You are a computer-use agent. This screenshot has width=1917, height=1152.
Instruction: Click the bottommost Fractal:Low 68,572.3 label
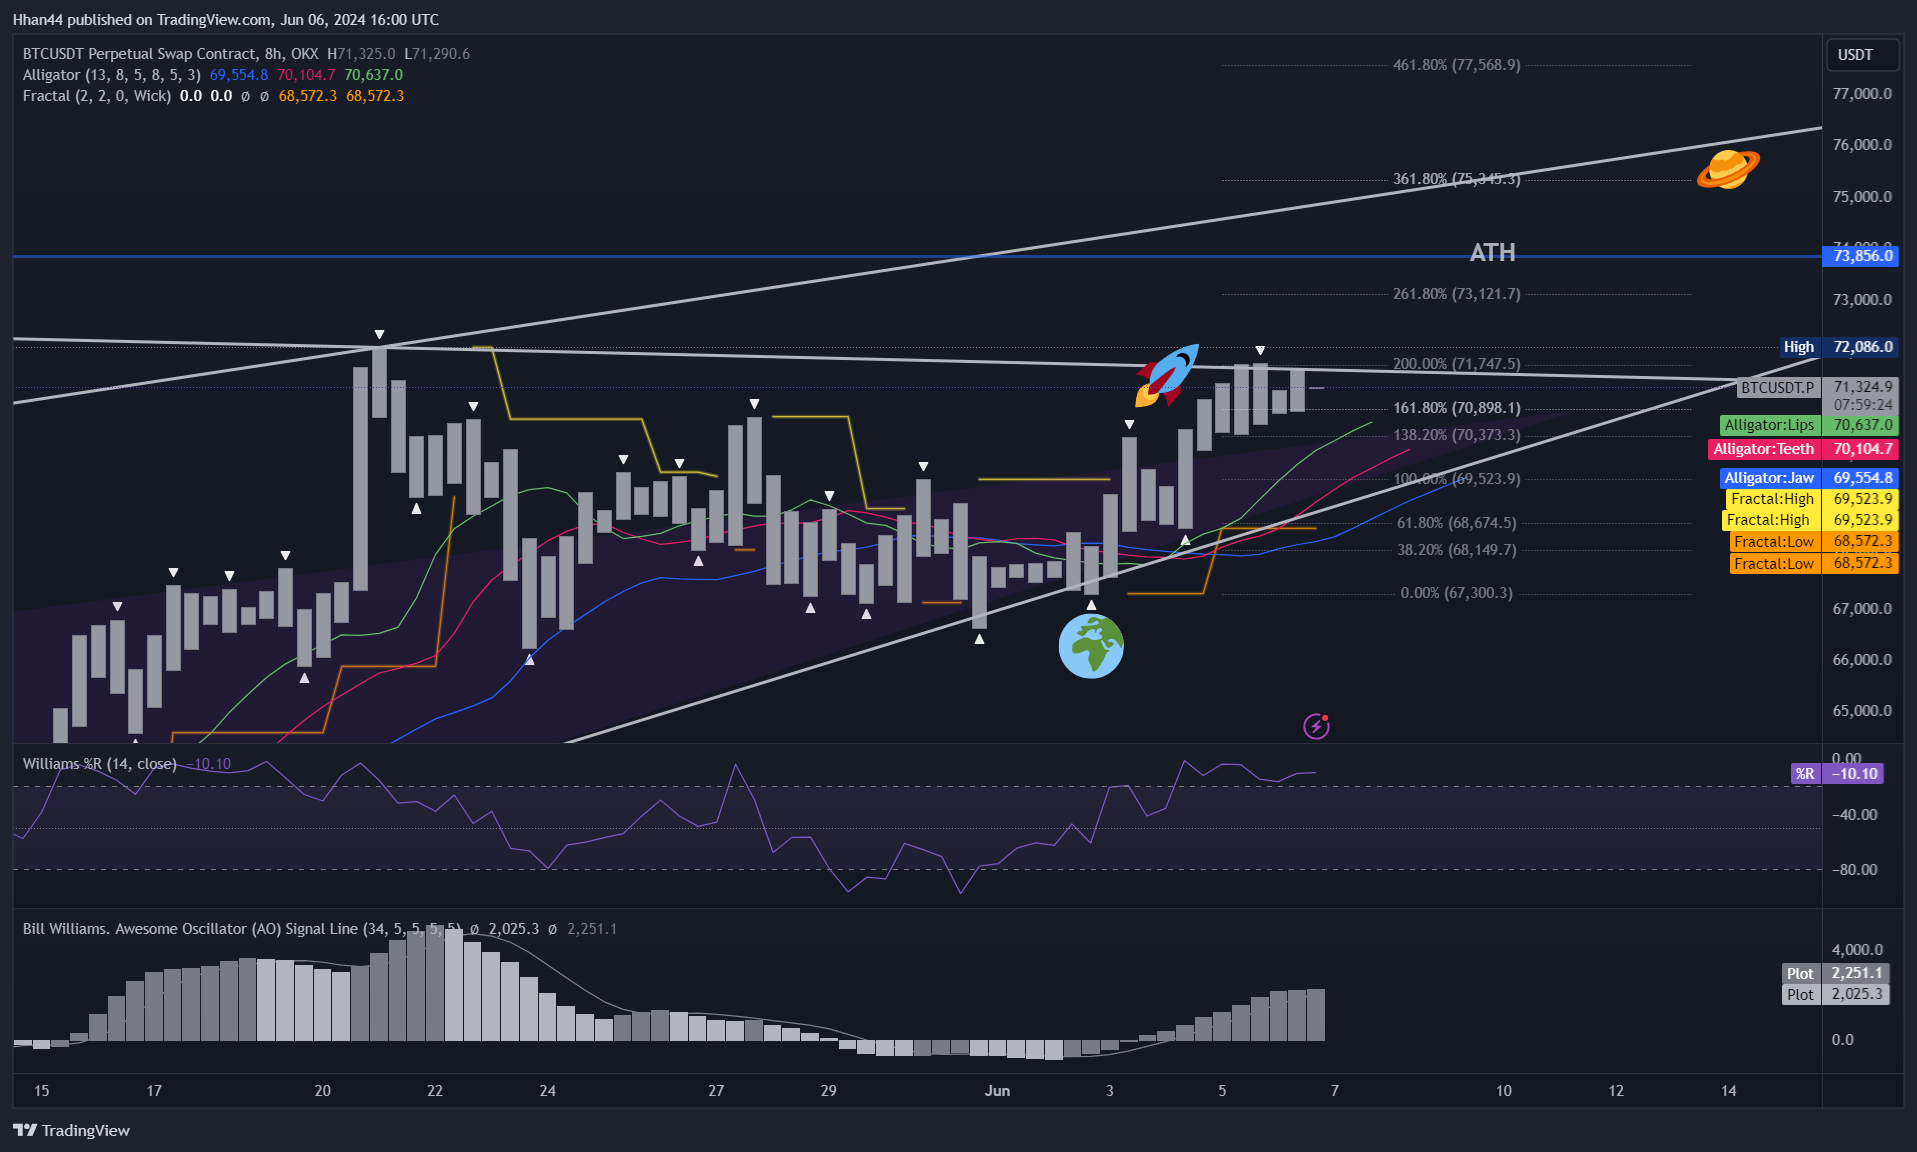click(x=1814, y=564)
